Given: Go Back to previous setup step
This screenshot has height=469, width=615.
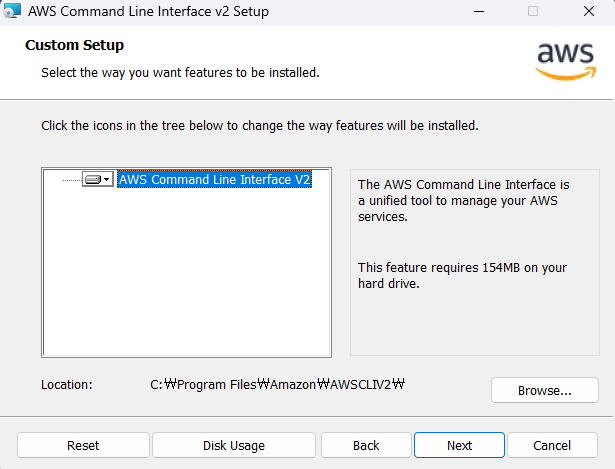Looking at the screenshot, I should (x=366, y=445).
